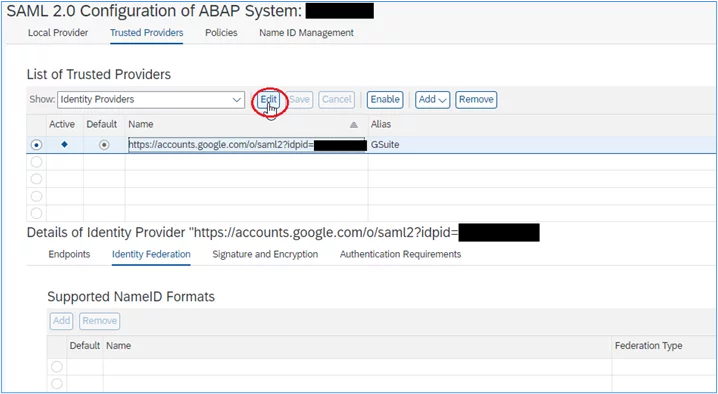This screenshot has width=718, height=394.
Task: Select the first empty row radio below GSuite
Action: pyautogui.click(x=36, y=162)
